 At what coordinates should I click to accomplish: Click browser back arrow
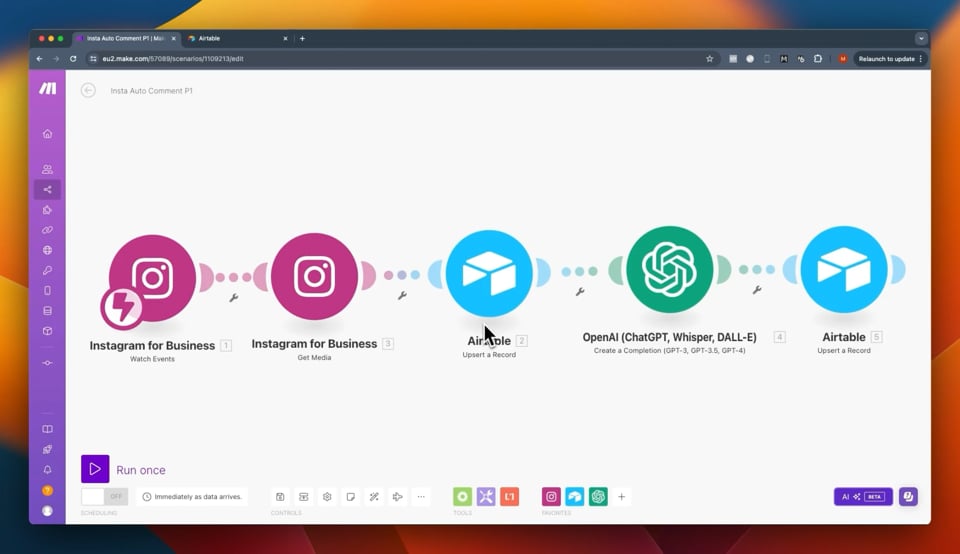click(x=39, y=59)
